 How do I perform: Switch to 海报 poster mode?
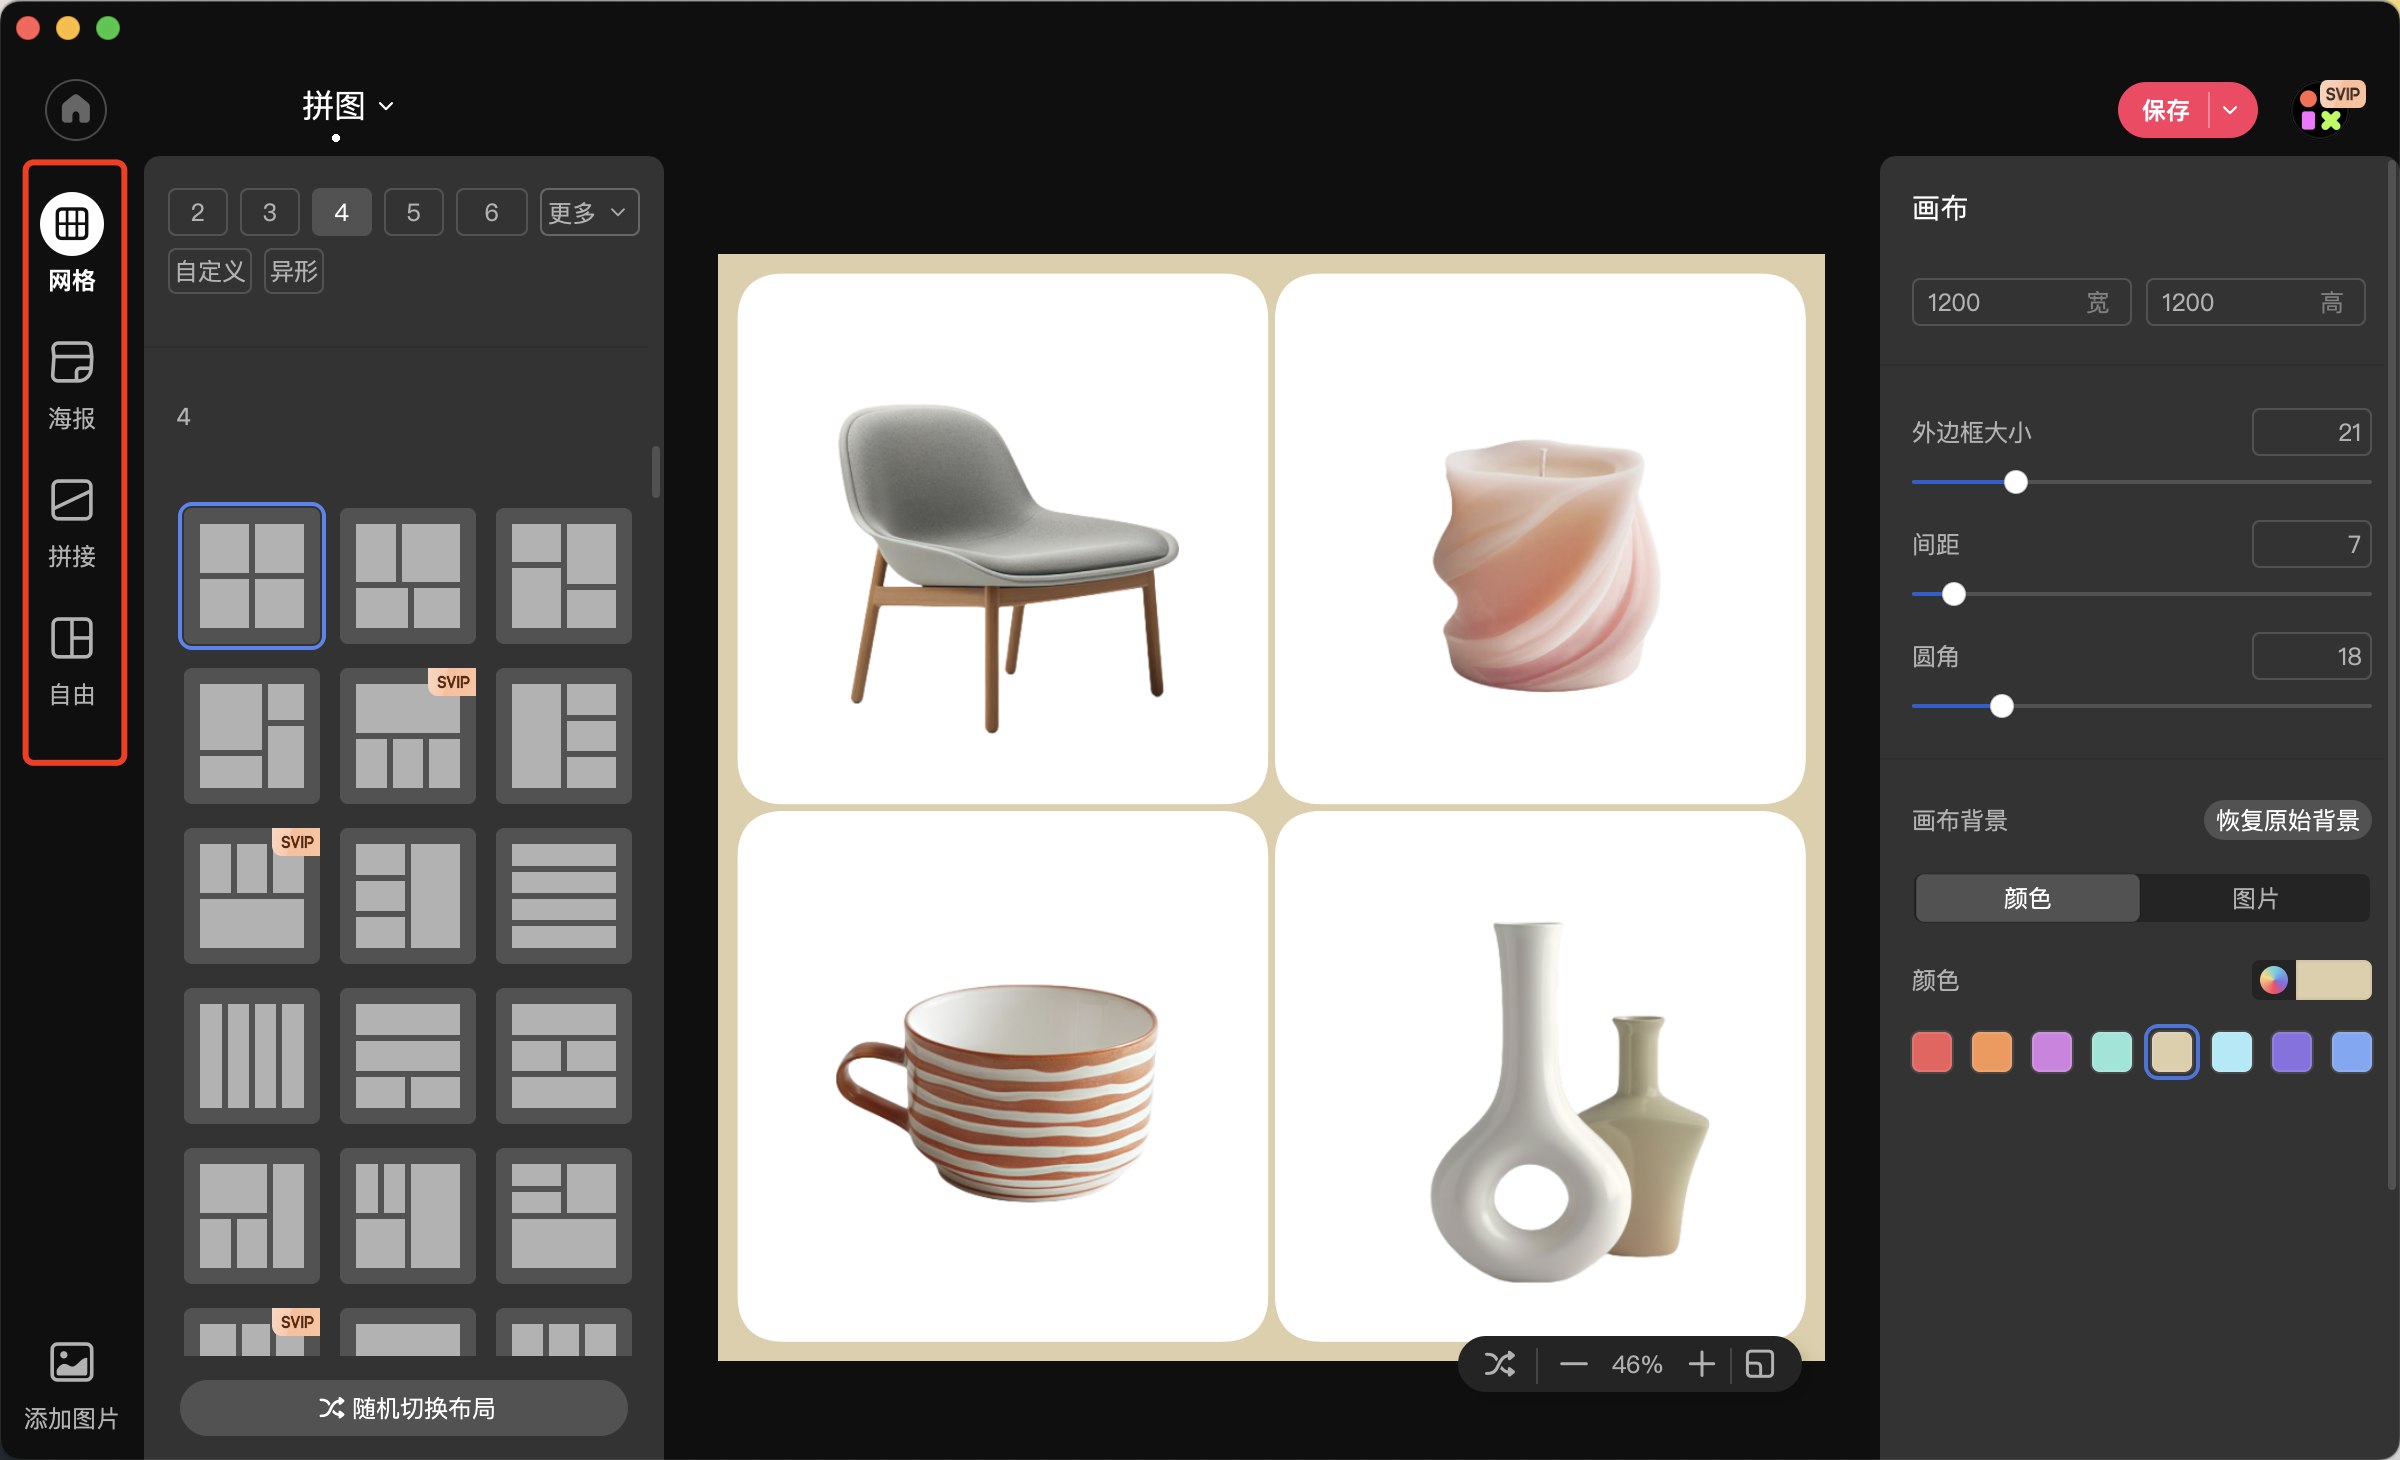[x=72, y=363]
